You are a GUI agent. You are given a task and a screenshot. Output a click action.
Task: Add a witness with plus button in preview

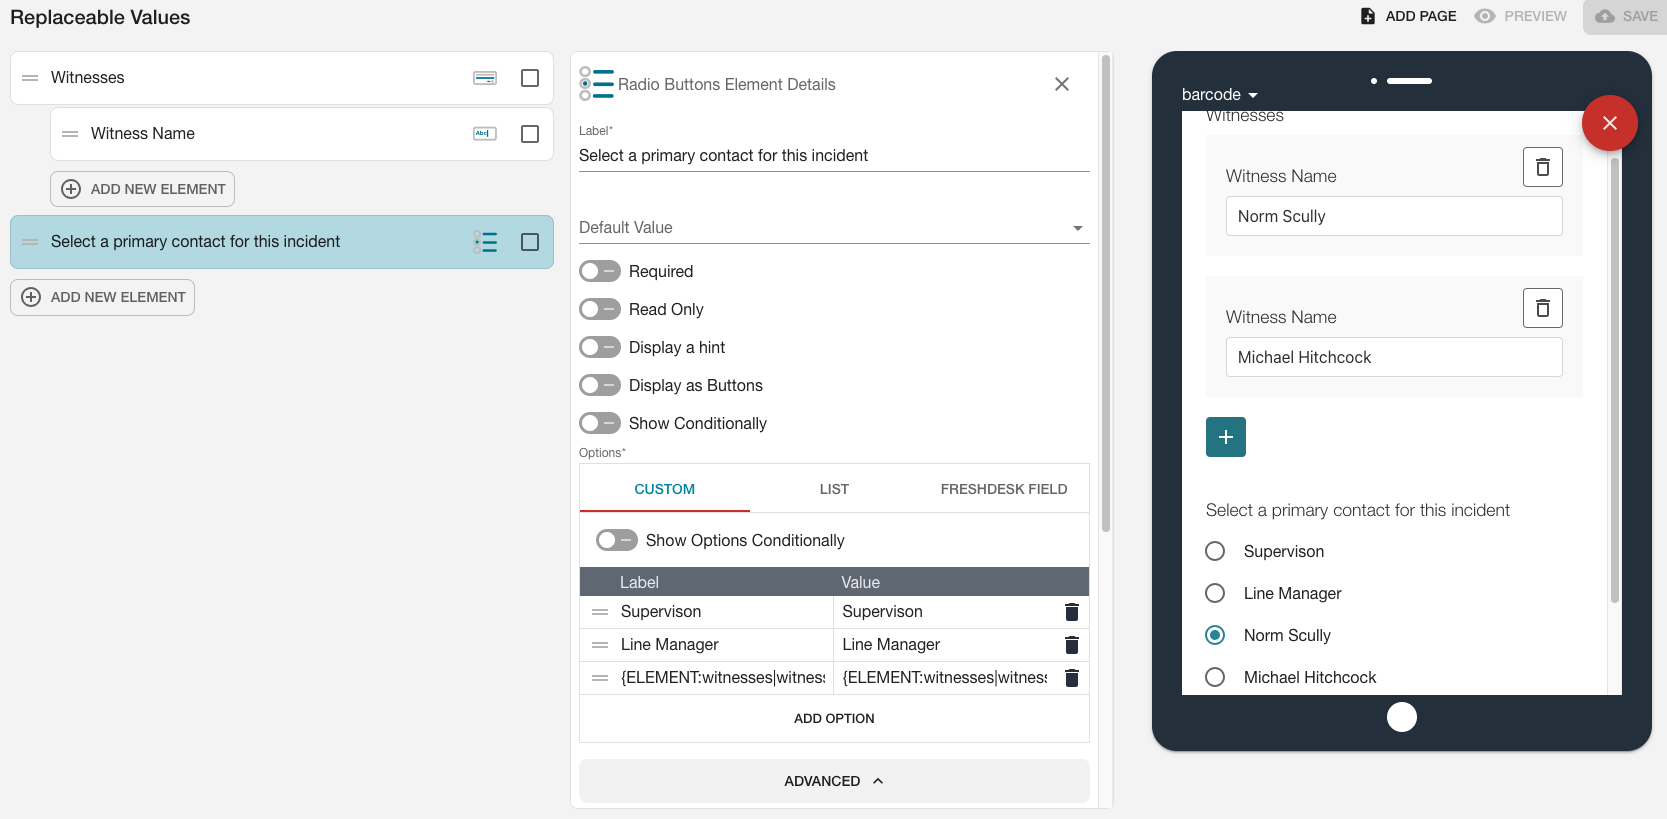(1226, 437)
